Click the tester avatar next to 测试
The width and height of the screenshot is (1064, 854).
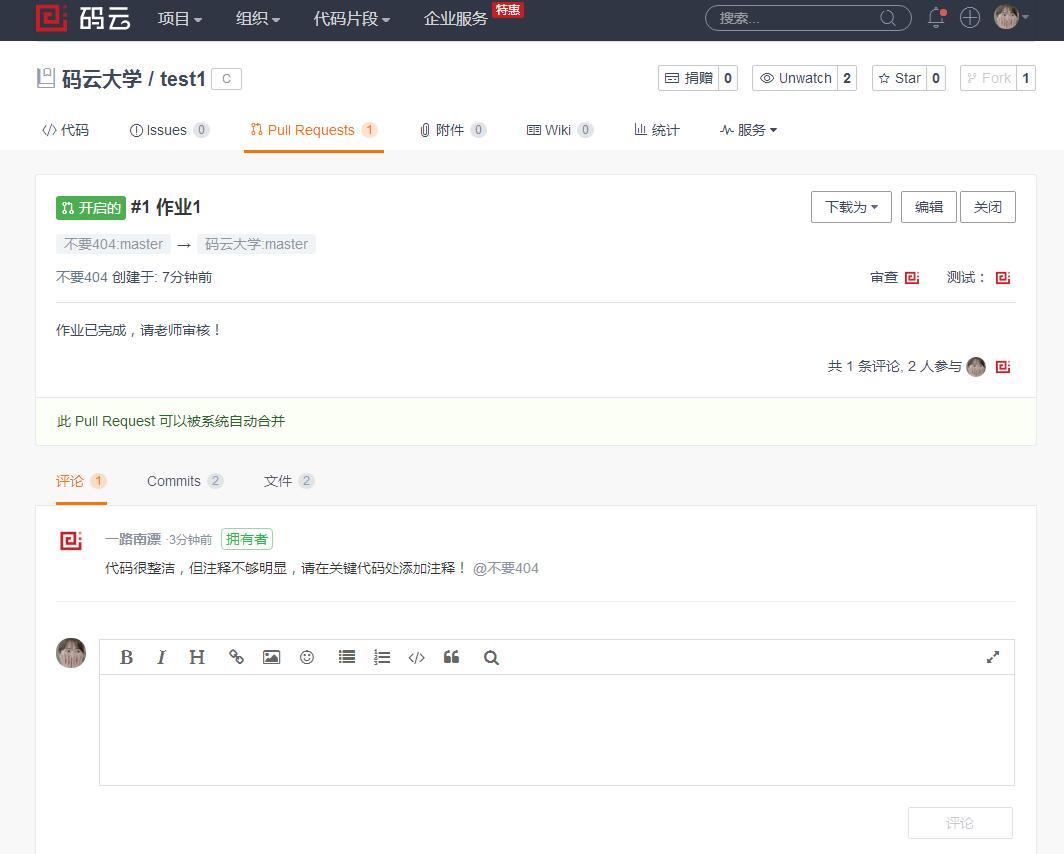pos(1003,277)
